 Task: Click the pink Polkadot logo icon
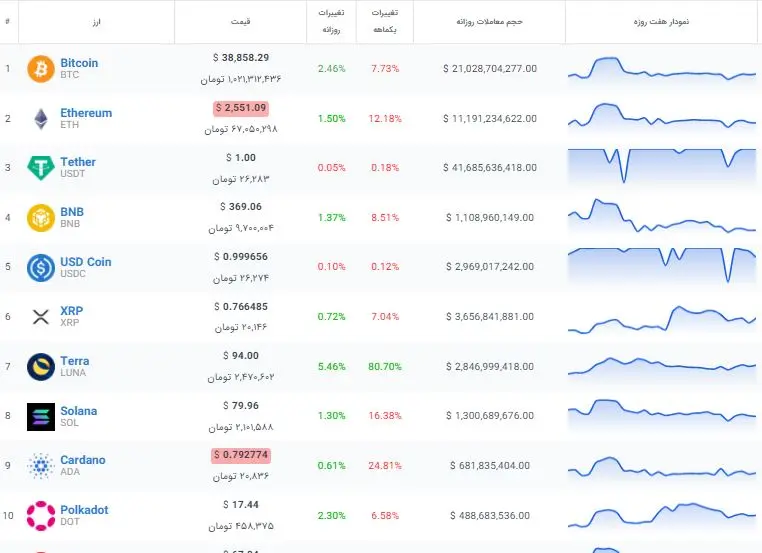41,516
